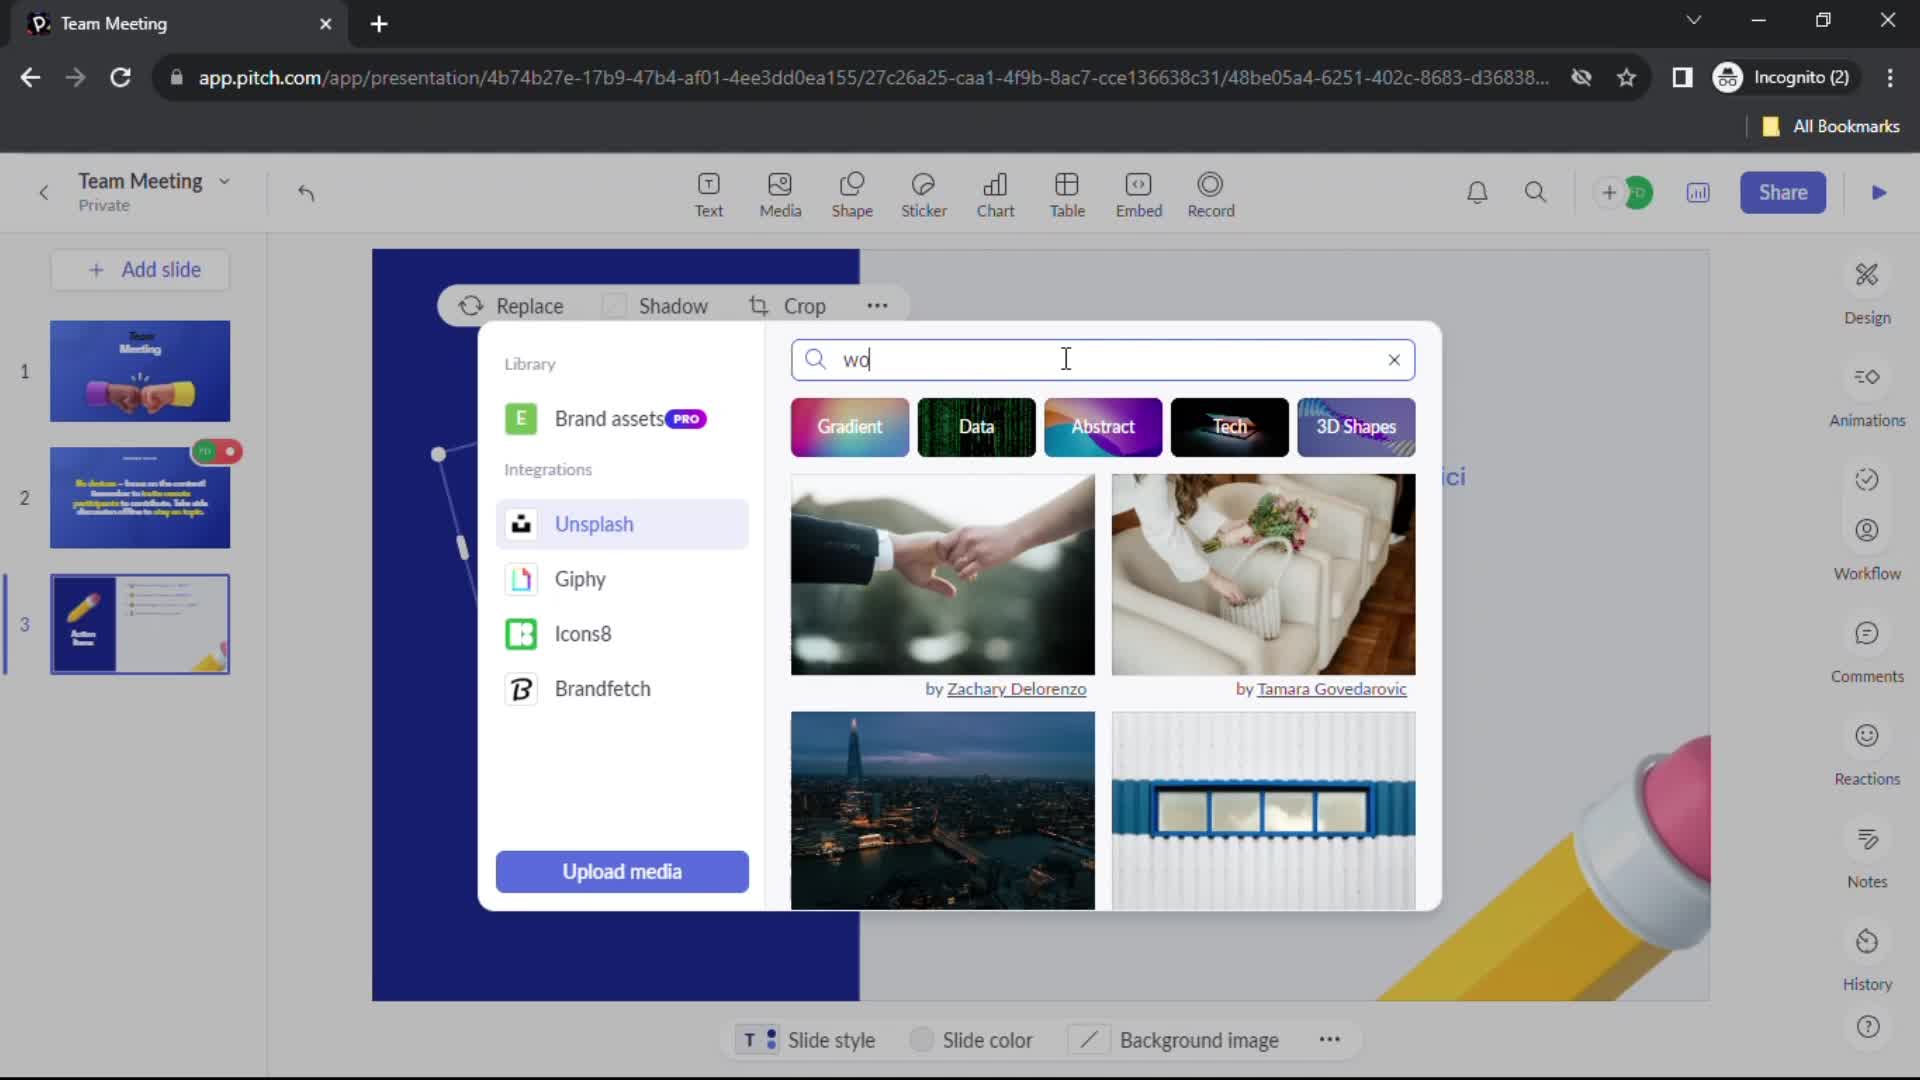Open notifications bell

click(1477, 192)
